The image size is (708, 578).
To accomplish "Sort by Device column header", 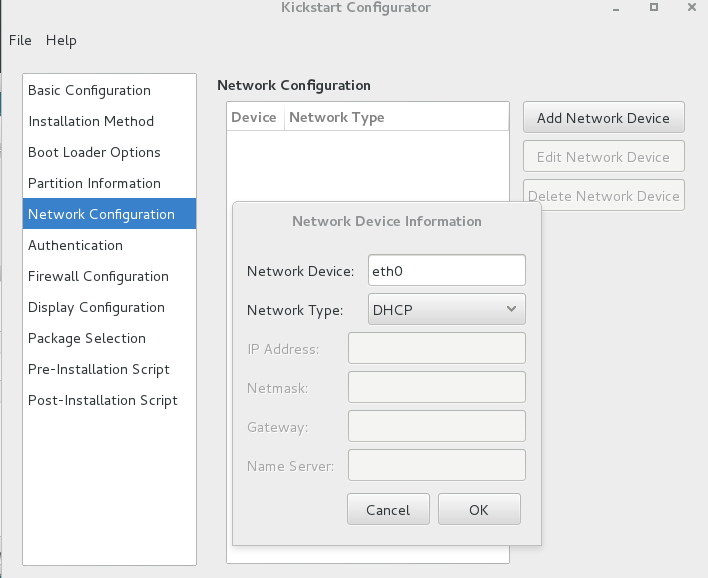I will pos(255,117).
